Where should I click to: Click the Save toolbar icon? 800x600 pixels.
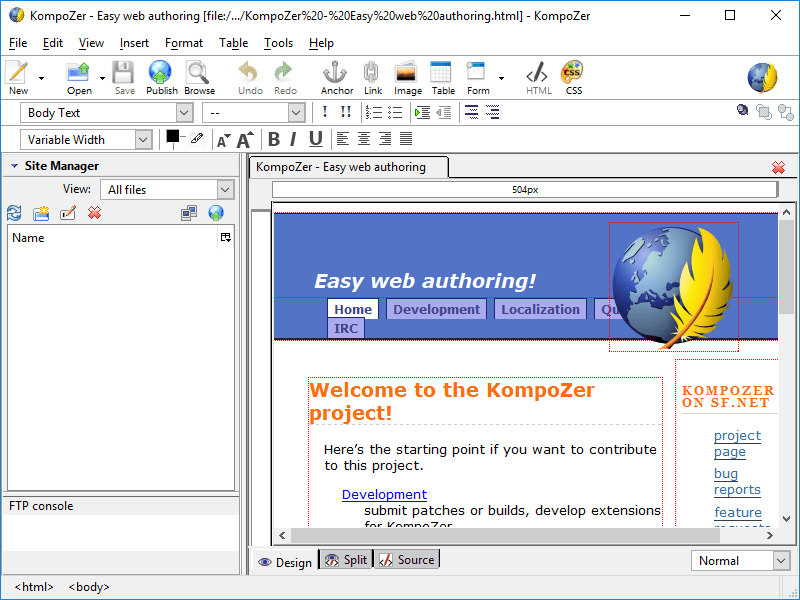[123, 72]
